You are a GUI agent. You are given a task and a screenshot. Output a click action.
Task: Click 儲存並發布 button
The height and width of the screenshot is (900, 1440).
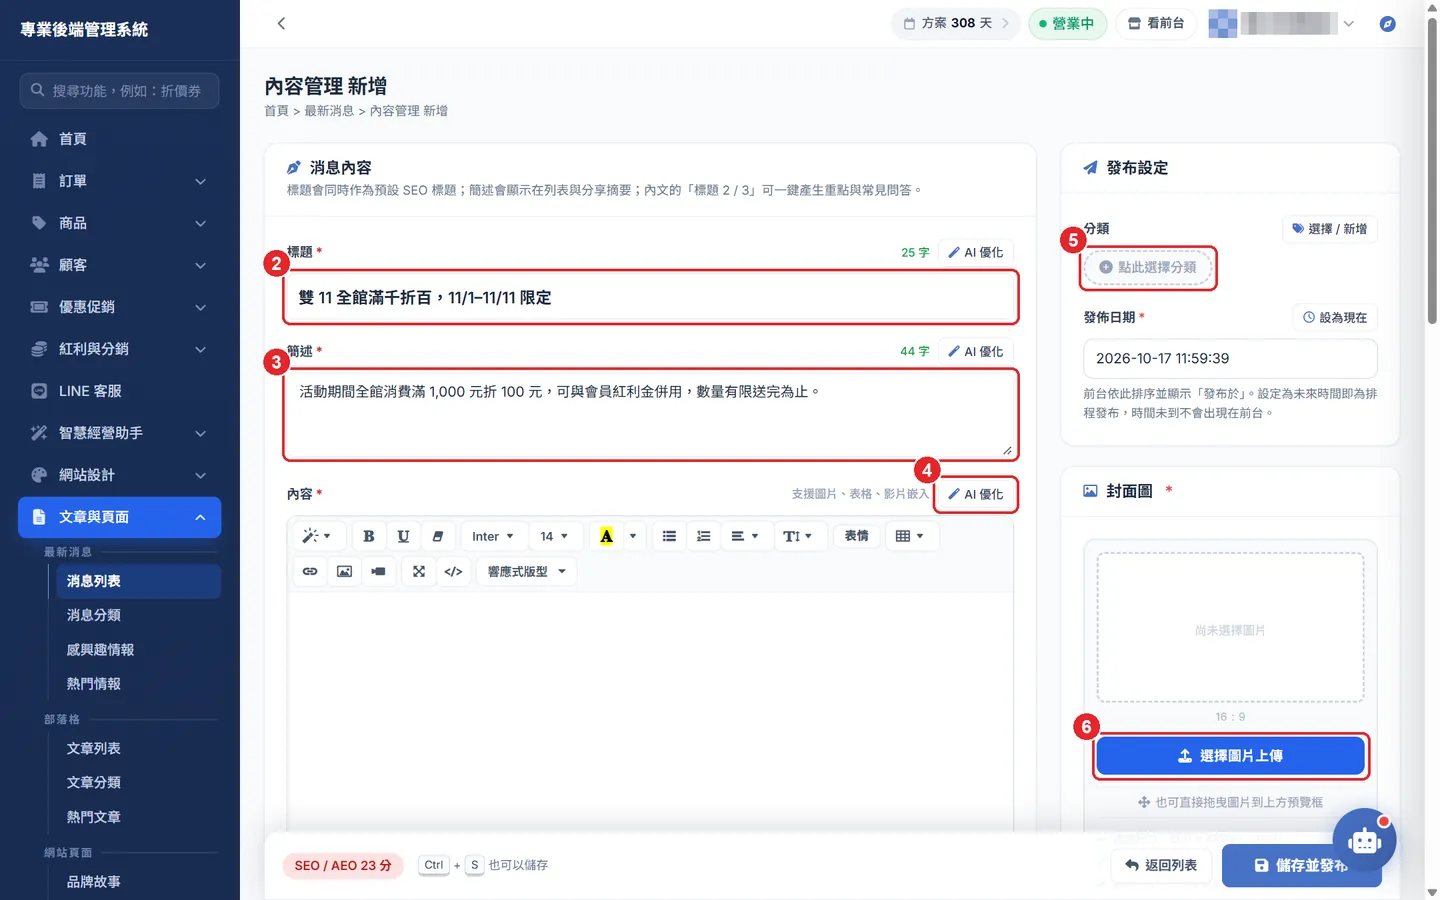click(x=1301, y=865)
